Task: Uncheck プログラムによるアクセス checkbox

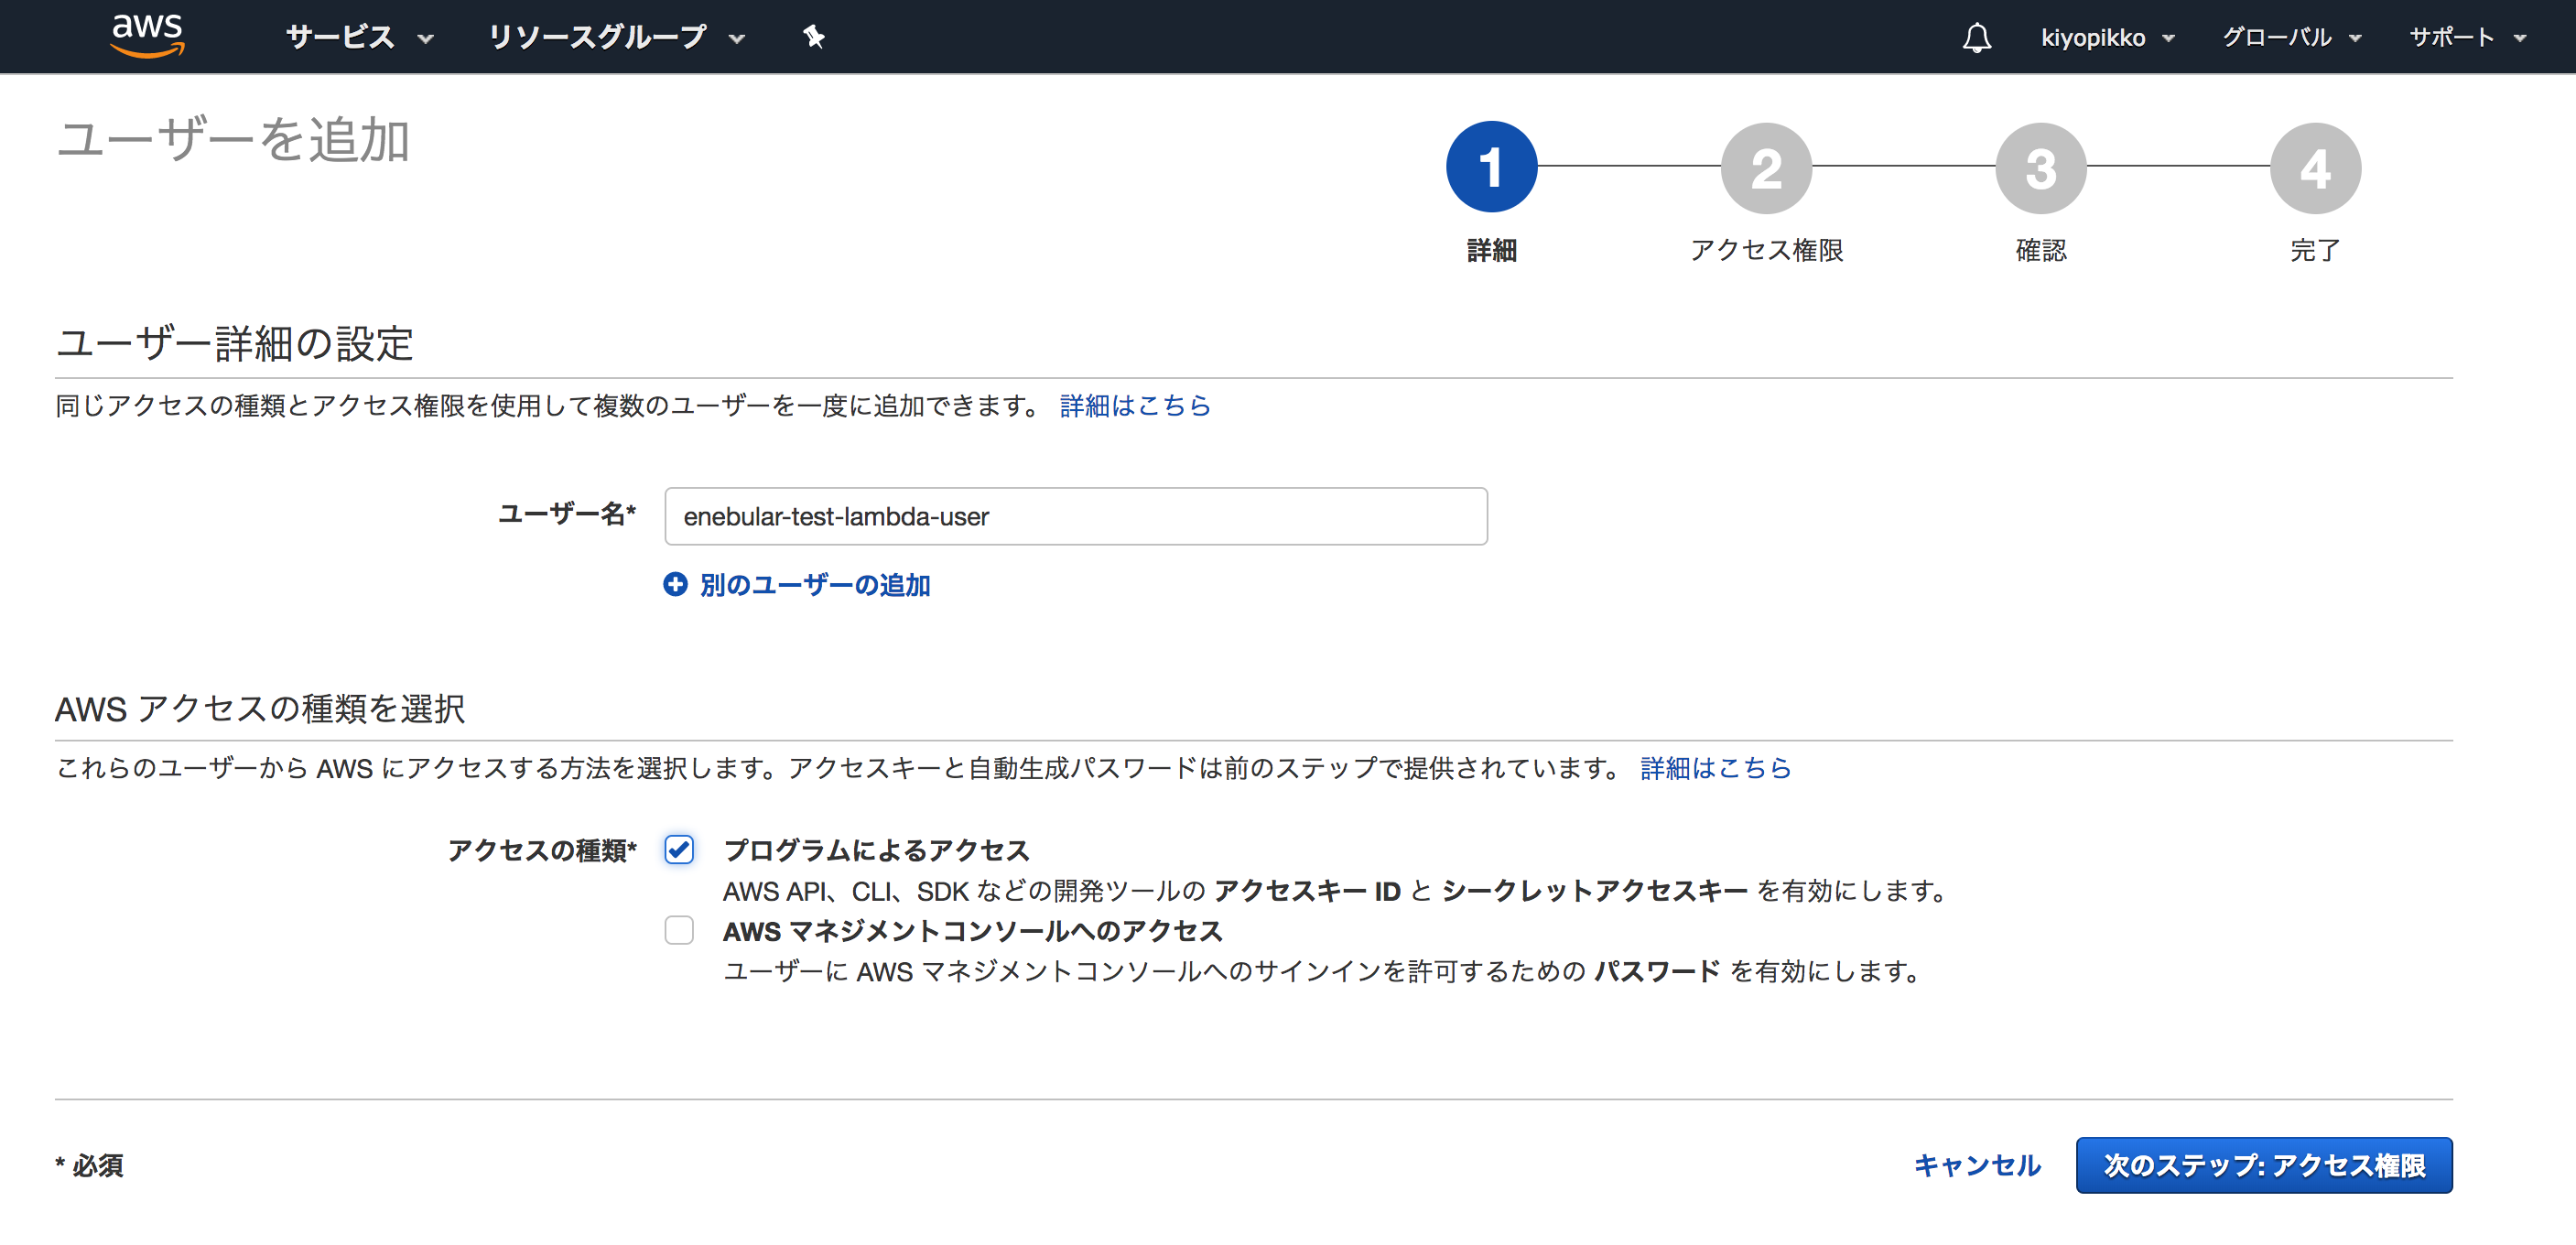Action: click(x=679, y=849)
